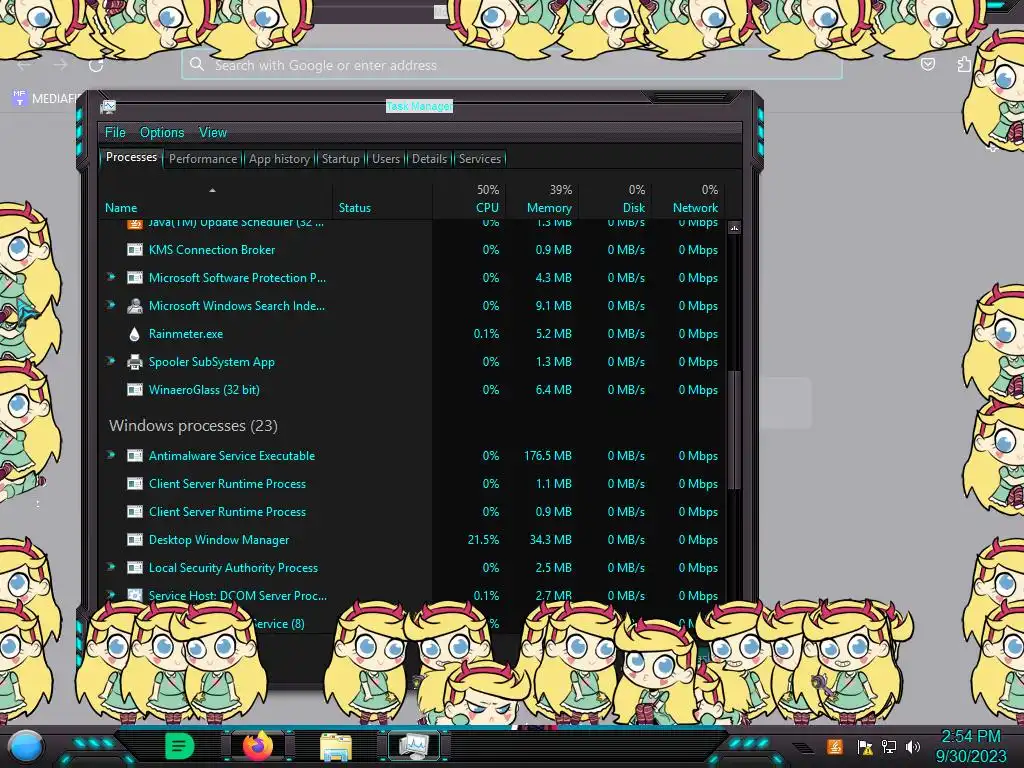Click the network tray icon
The width and height of the screenshot is (1024, 768).
889,746
